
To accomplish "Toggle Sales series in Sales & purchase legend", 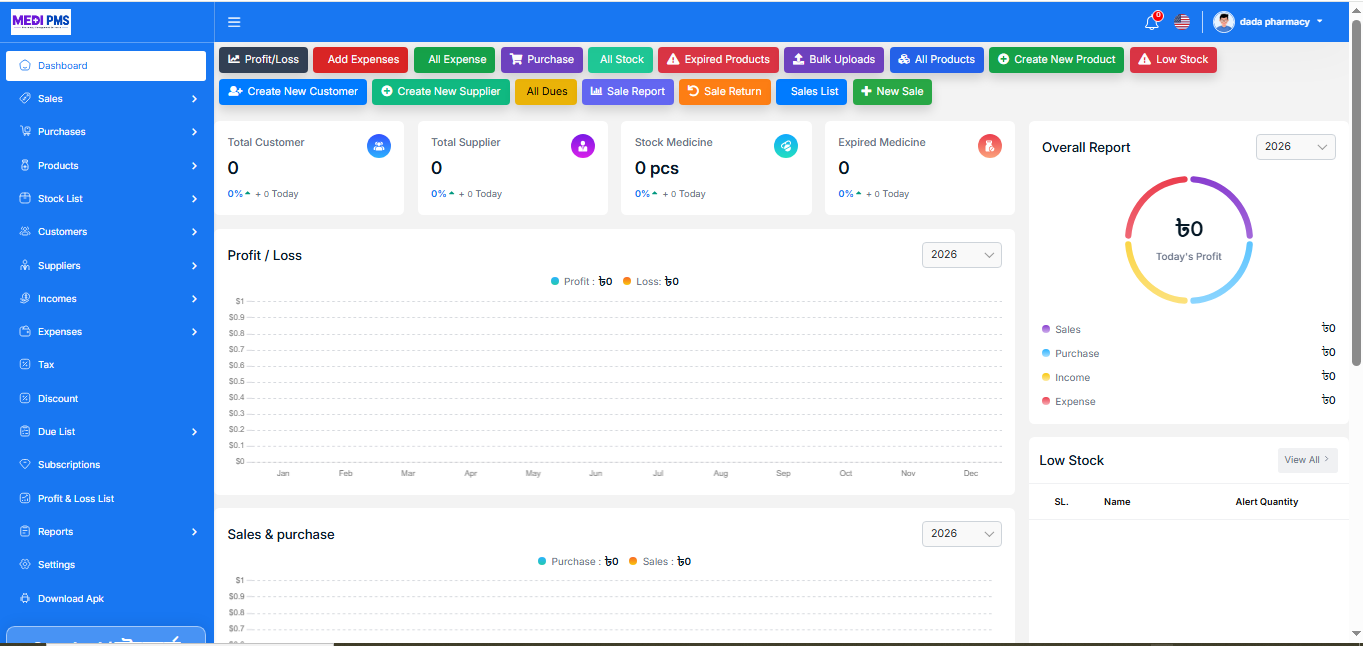I will pyautogui.click(x=660, y=562).
